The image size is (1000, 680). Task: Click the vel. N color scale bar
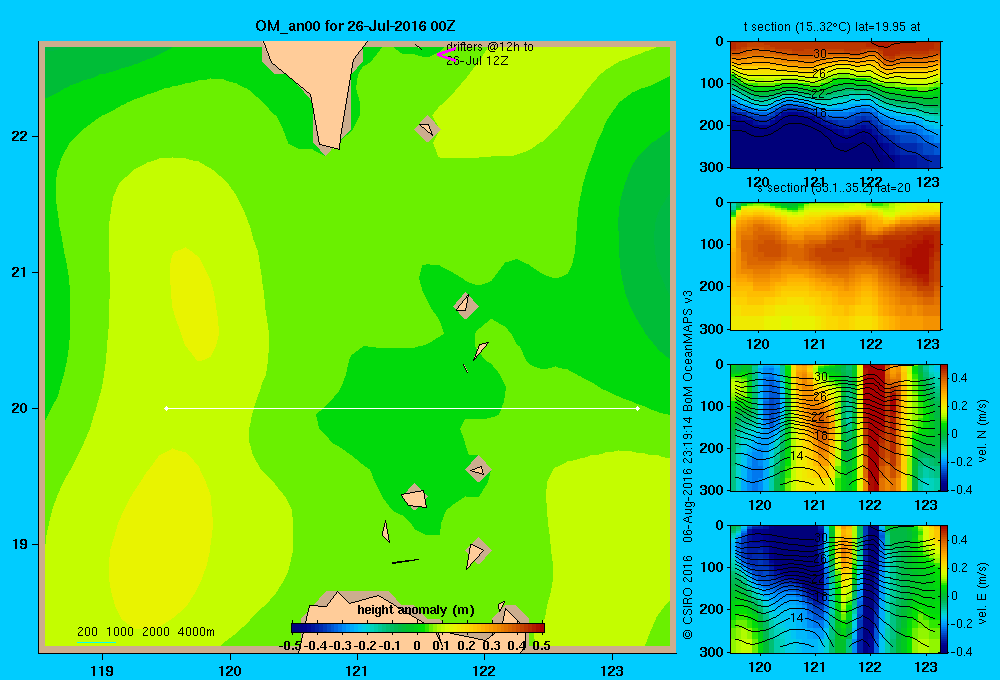[945, 427]
